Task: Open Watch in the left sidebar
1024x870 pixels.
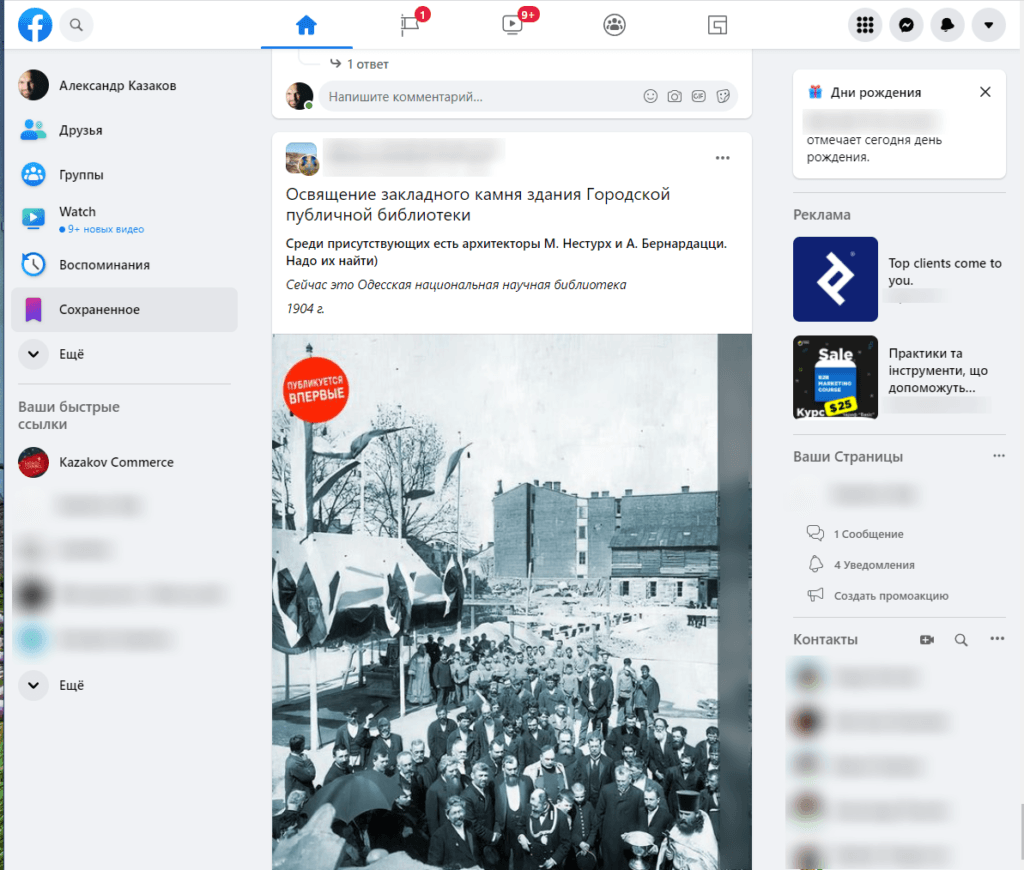Action: (125, 219)
